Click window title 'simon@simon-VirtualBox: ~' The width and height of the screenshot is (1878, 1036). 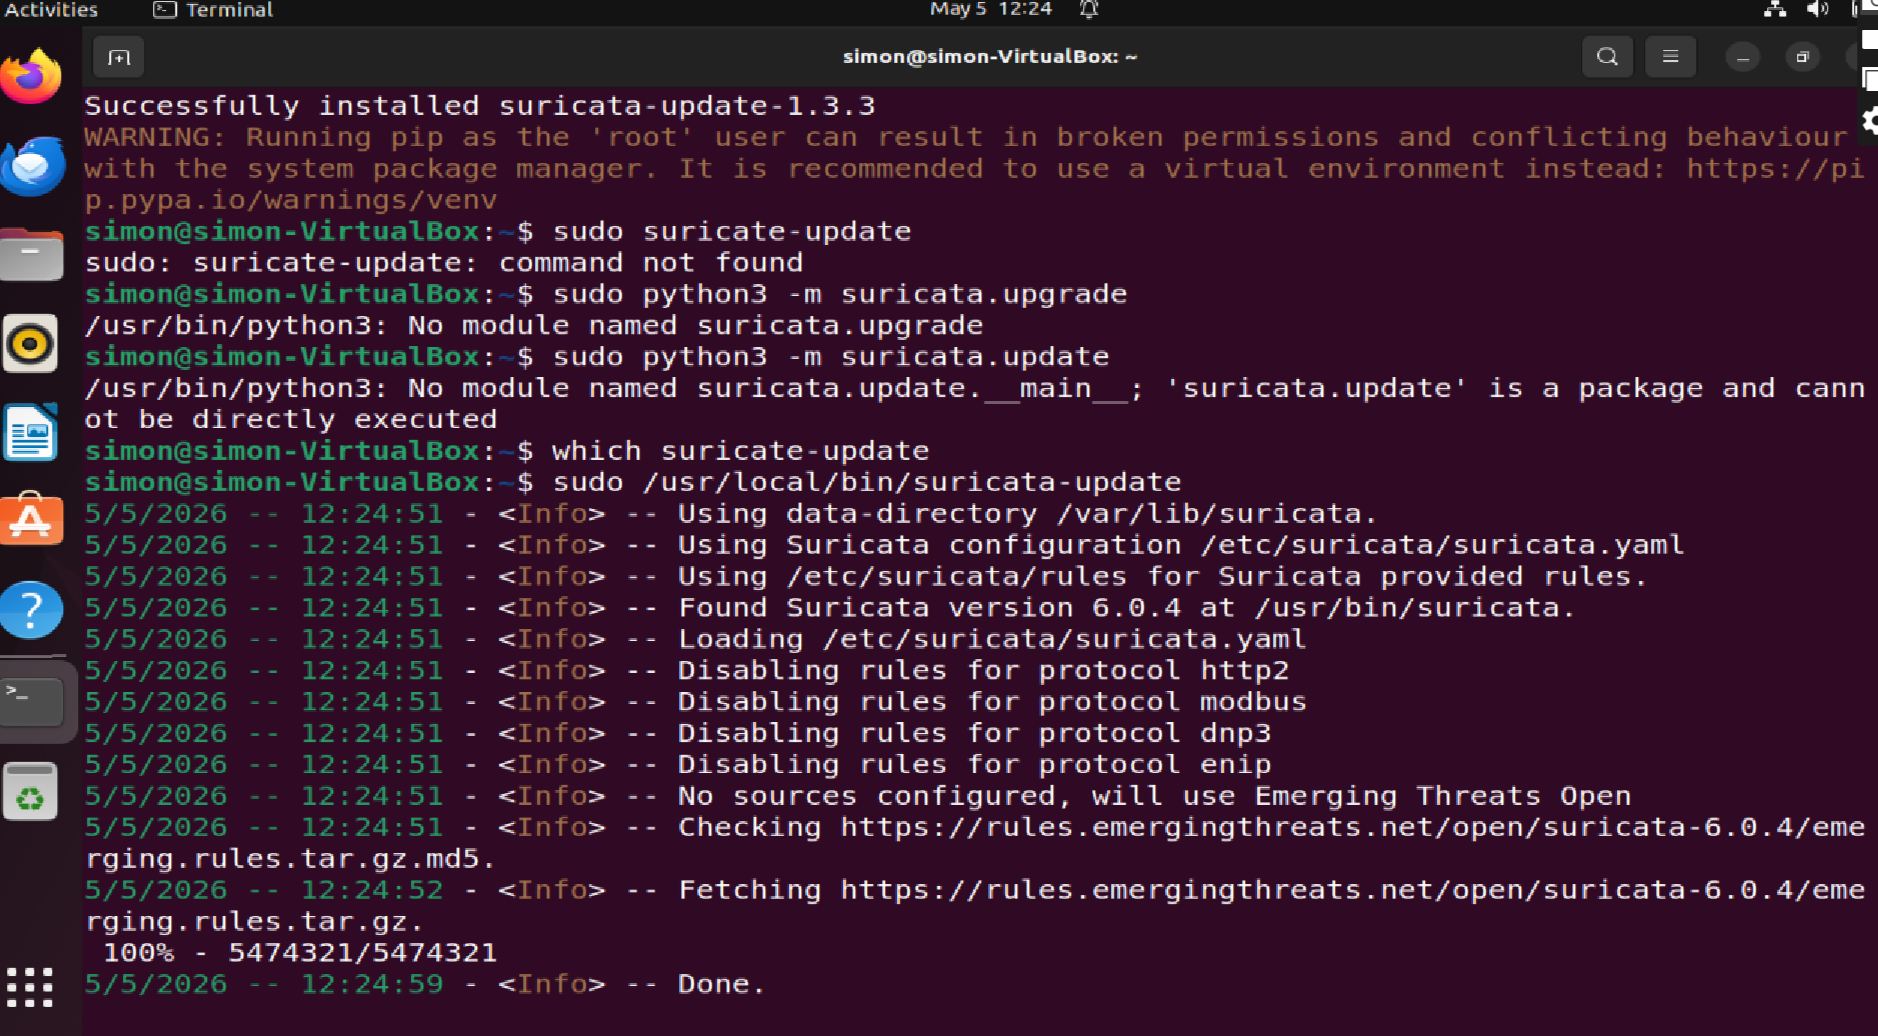point(990,57)
